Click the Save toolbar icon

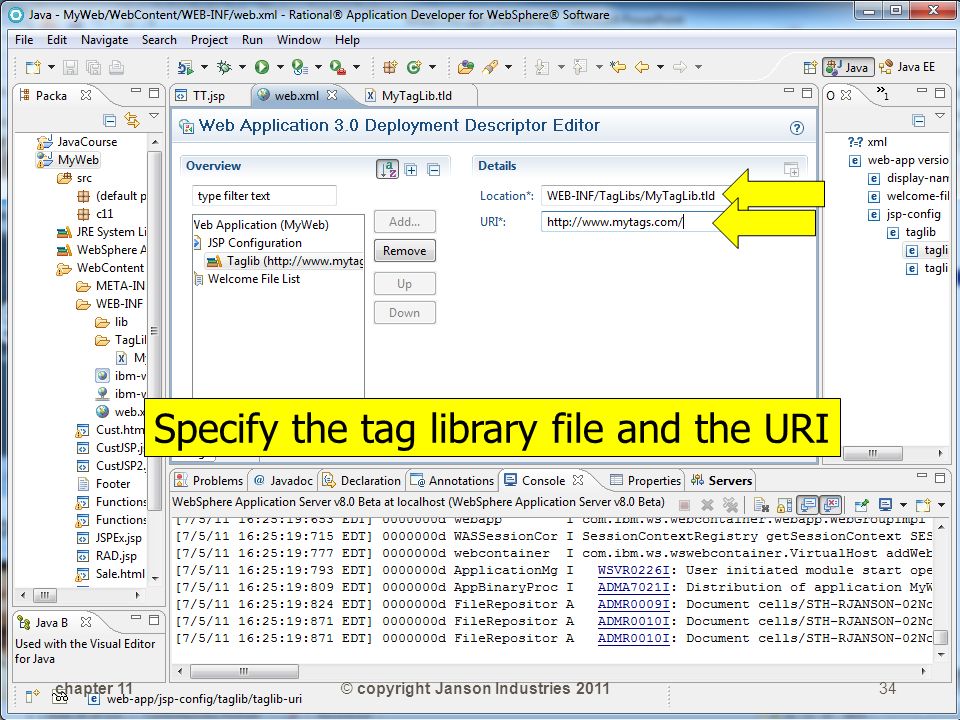(70, 67)
